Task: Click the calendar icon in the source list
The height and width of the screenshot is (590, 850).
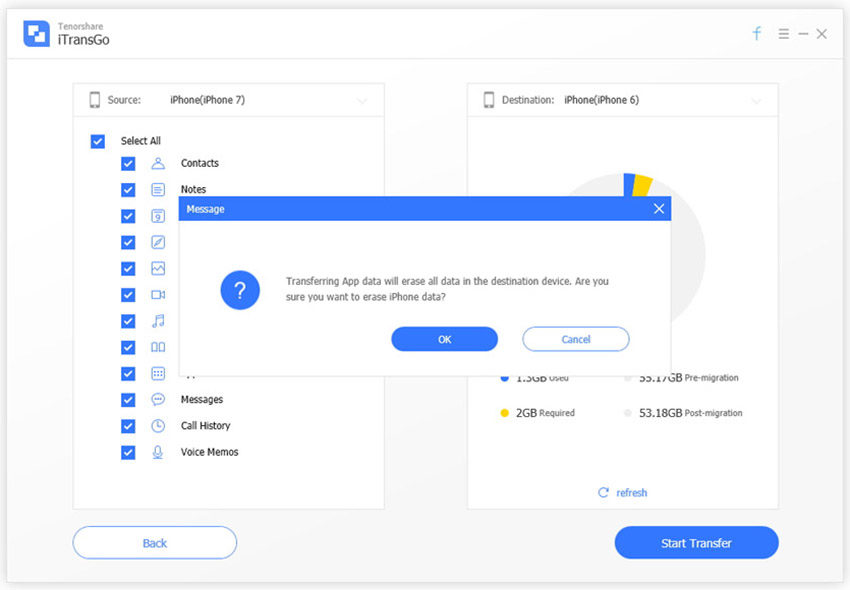Action: [158, 216]
